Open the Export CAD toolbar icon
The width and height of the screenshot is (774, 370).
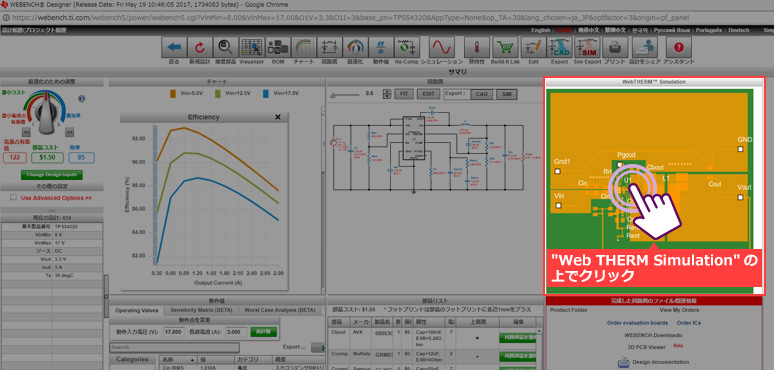(559, 47)
